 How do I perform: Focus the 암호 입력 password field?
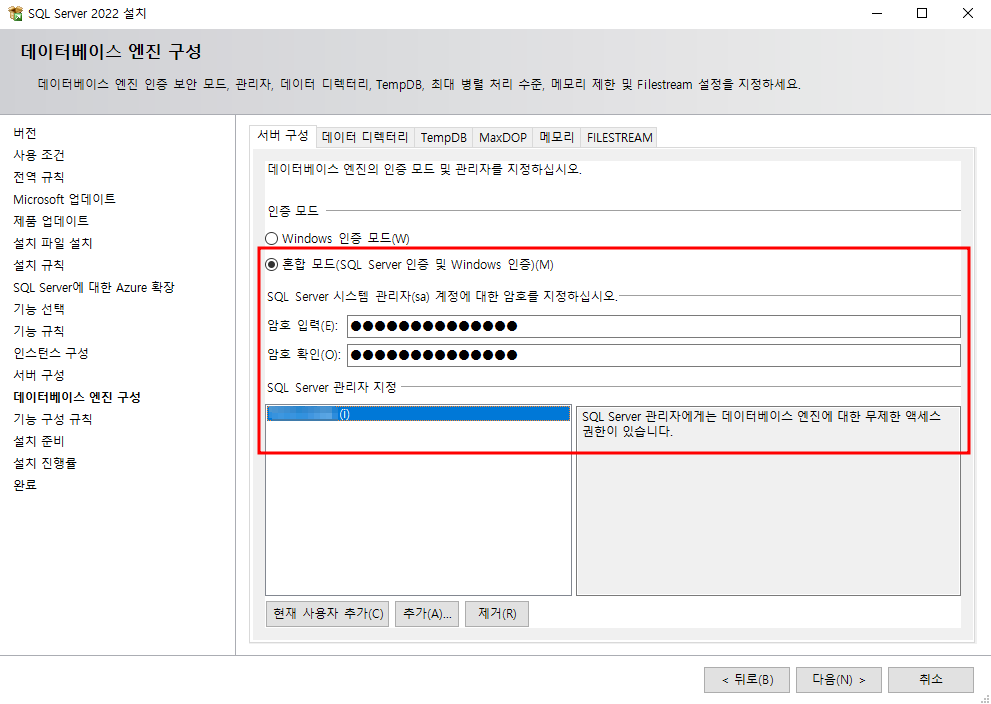654,326
